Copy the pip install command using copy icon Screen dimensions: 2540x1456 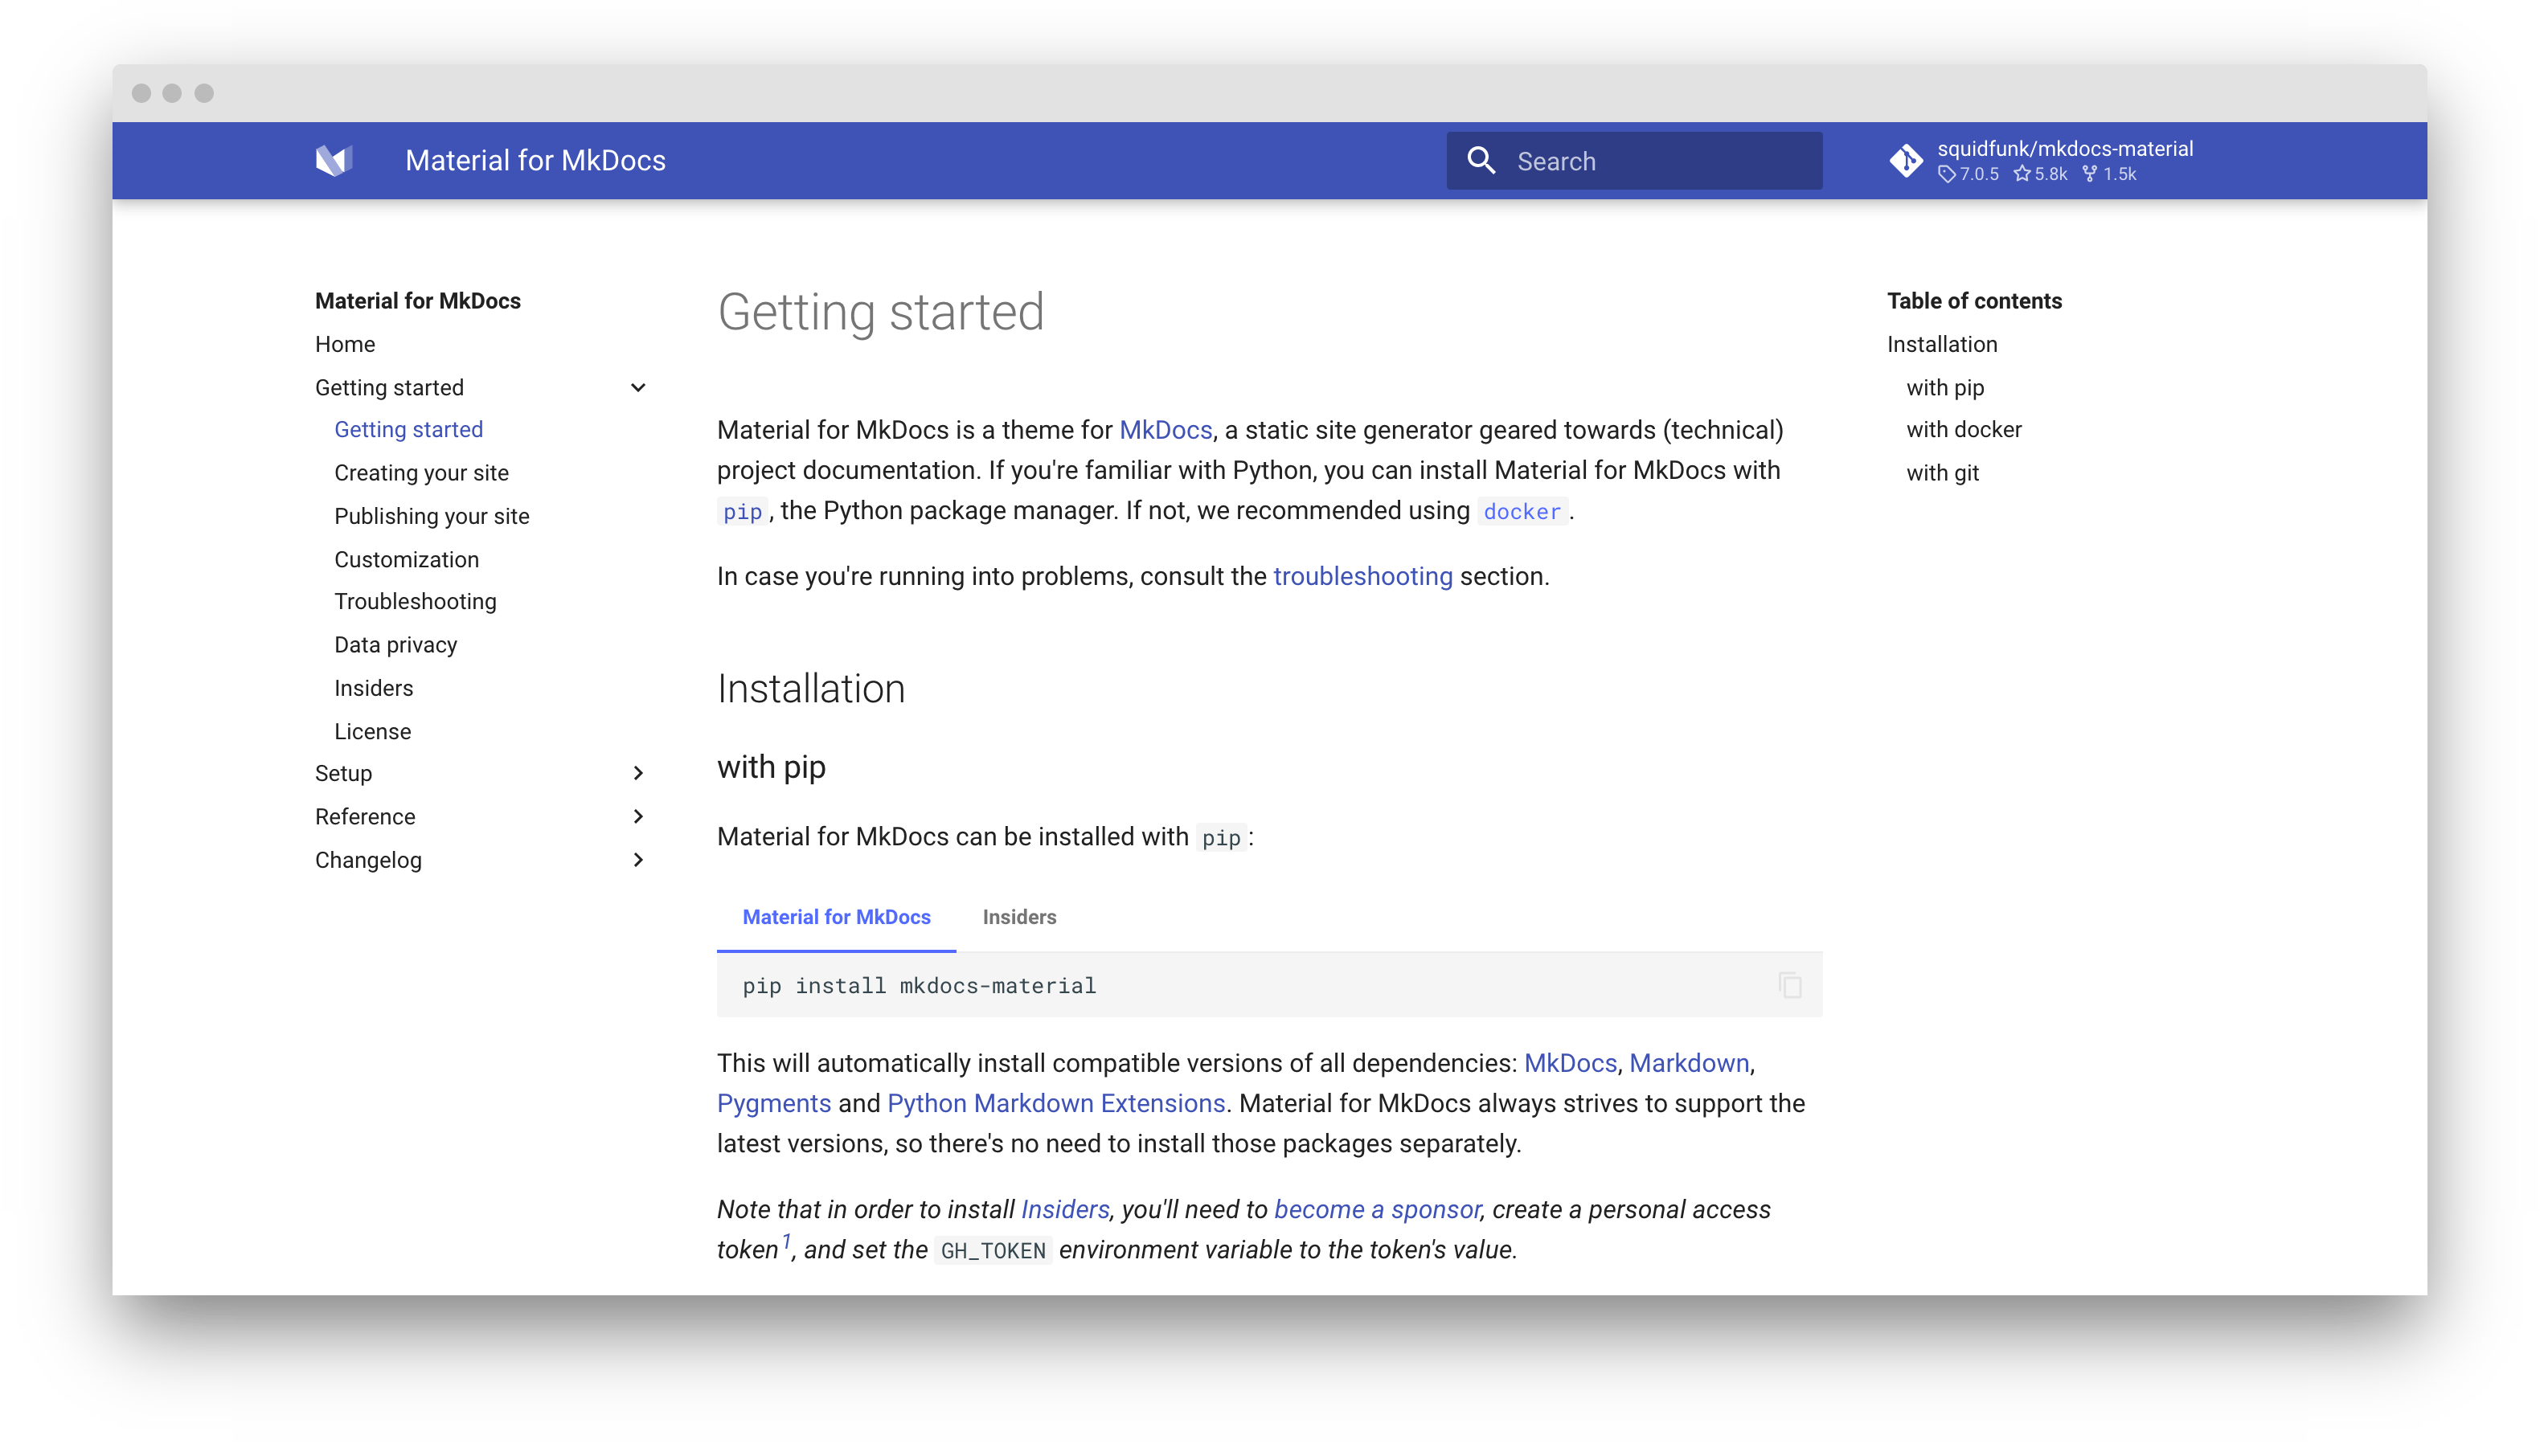point(1789,984)
